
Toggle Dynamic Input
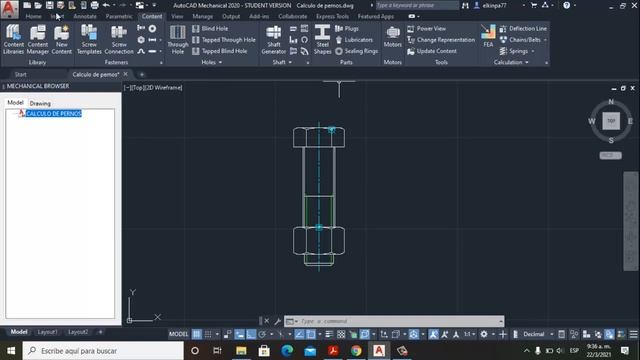click(240, 334)
